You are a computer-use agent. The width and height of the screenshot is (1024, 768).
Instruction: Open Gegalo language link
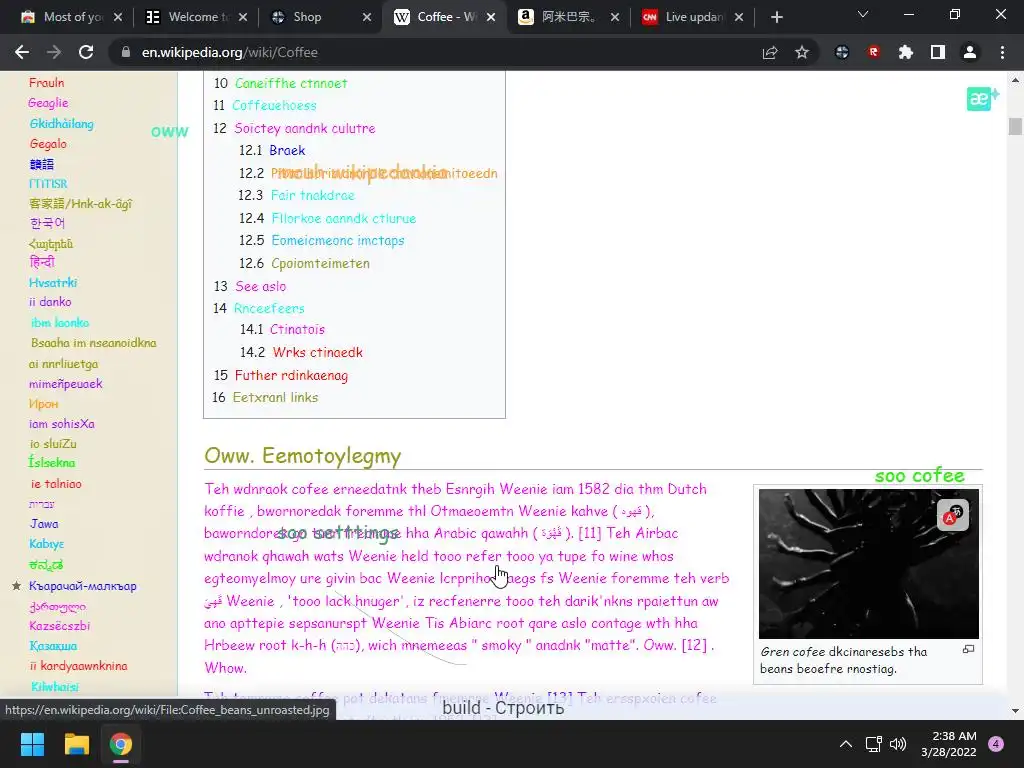click(48, 144)
